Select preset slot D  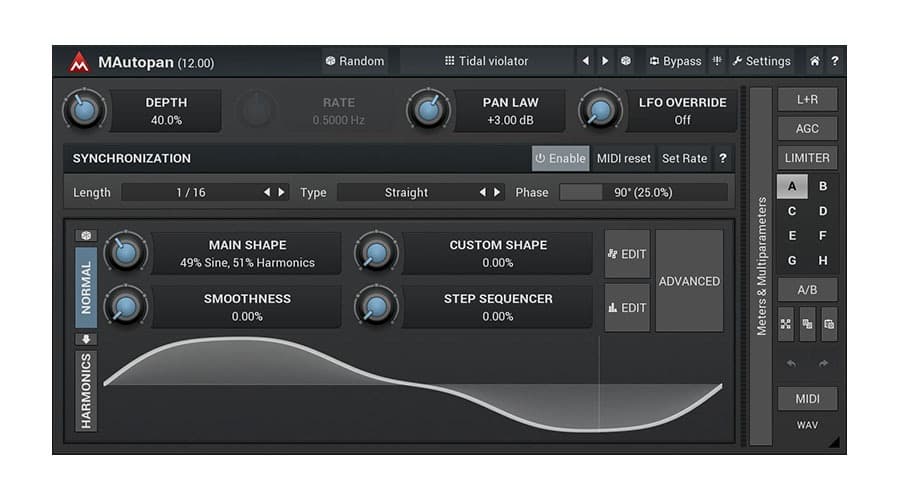(x=823, y=211)
